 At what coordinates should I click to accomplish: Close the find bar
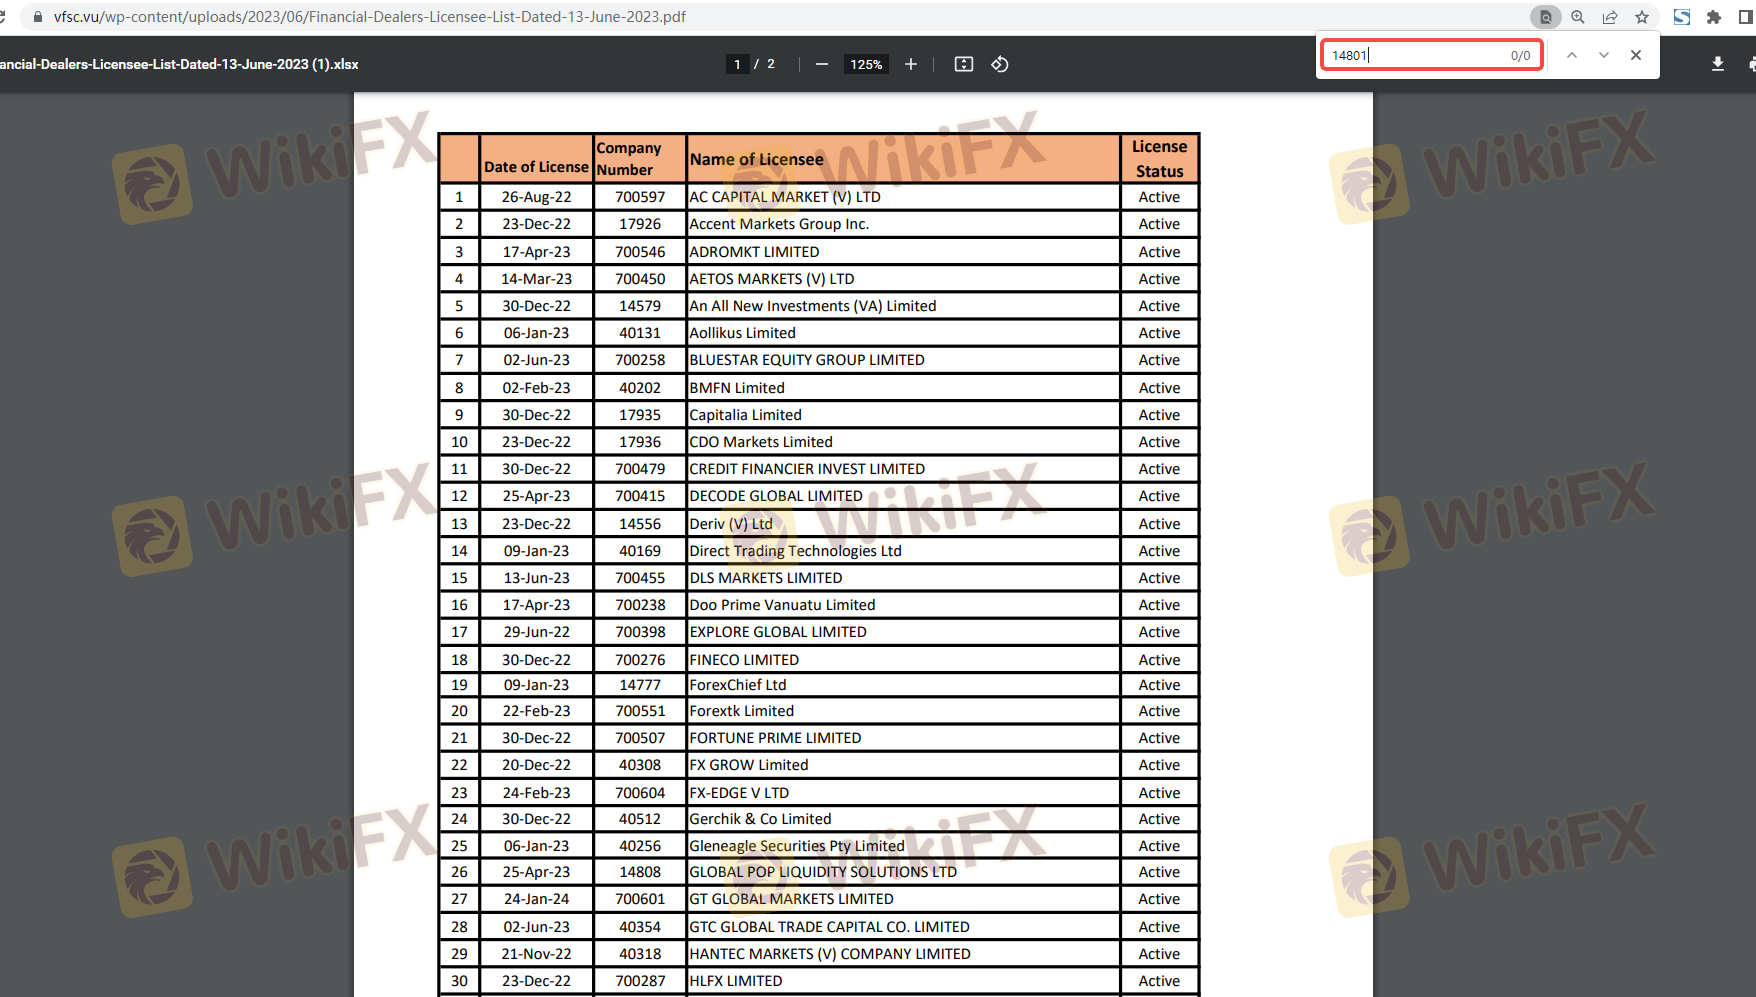click(1636, 55)
